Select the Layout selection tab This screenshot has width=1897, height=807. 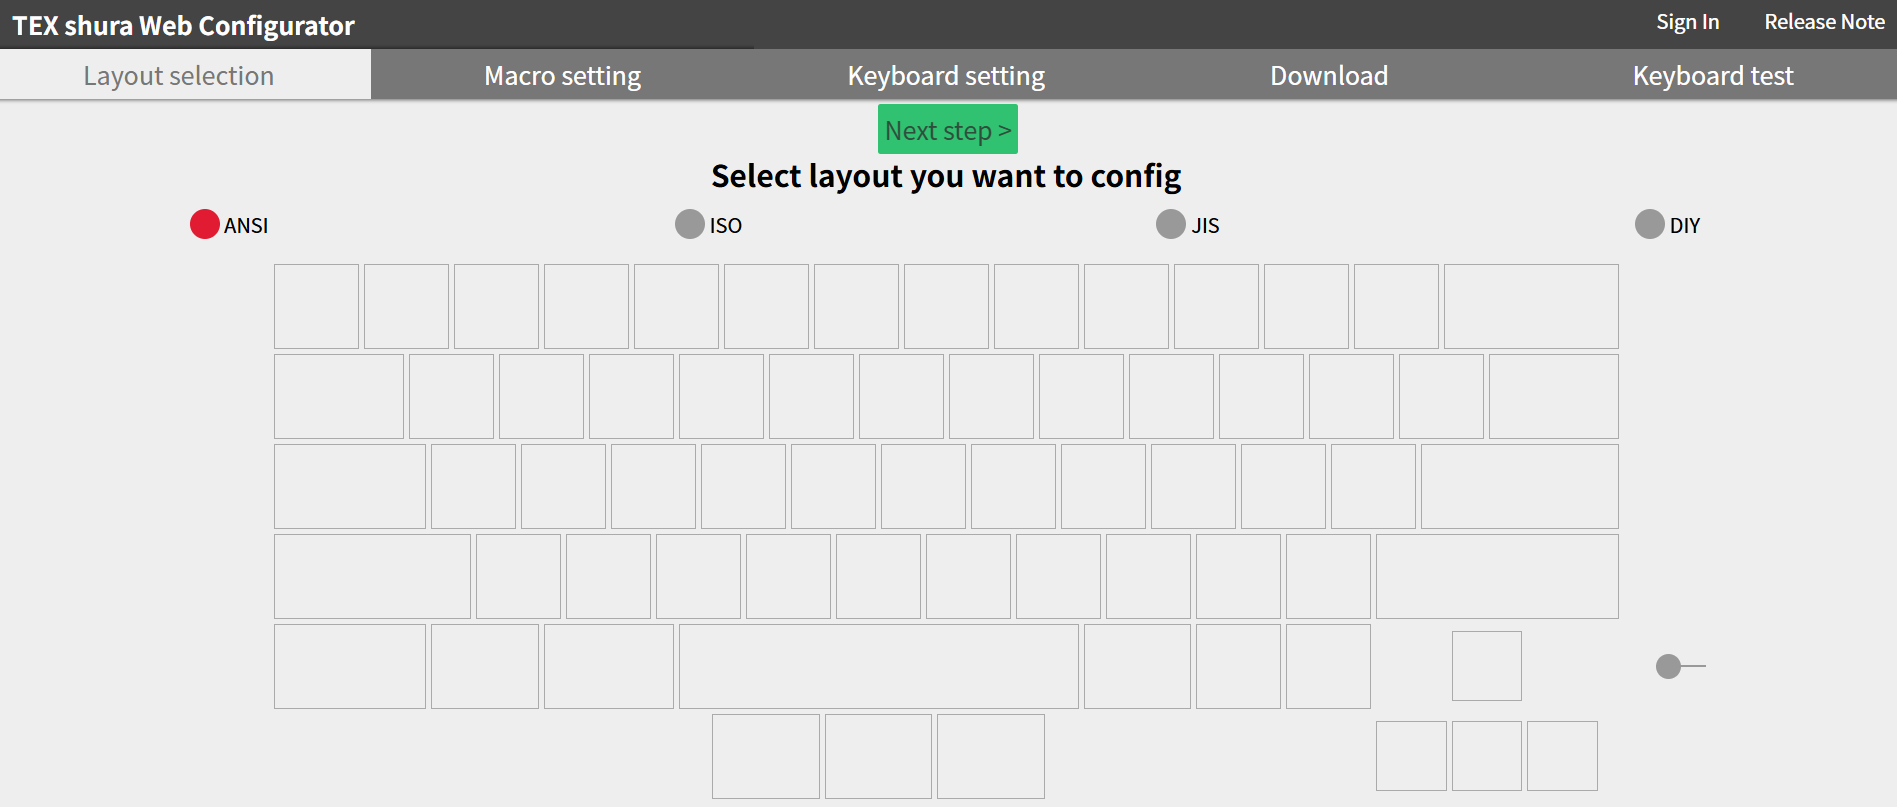178,76
